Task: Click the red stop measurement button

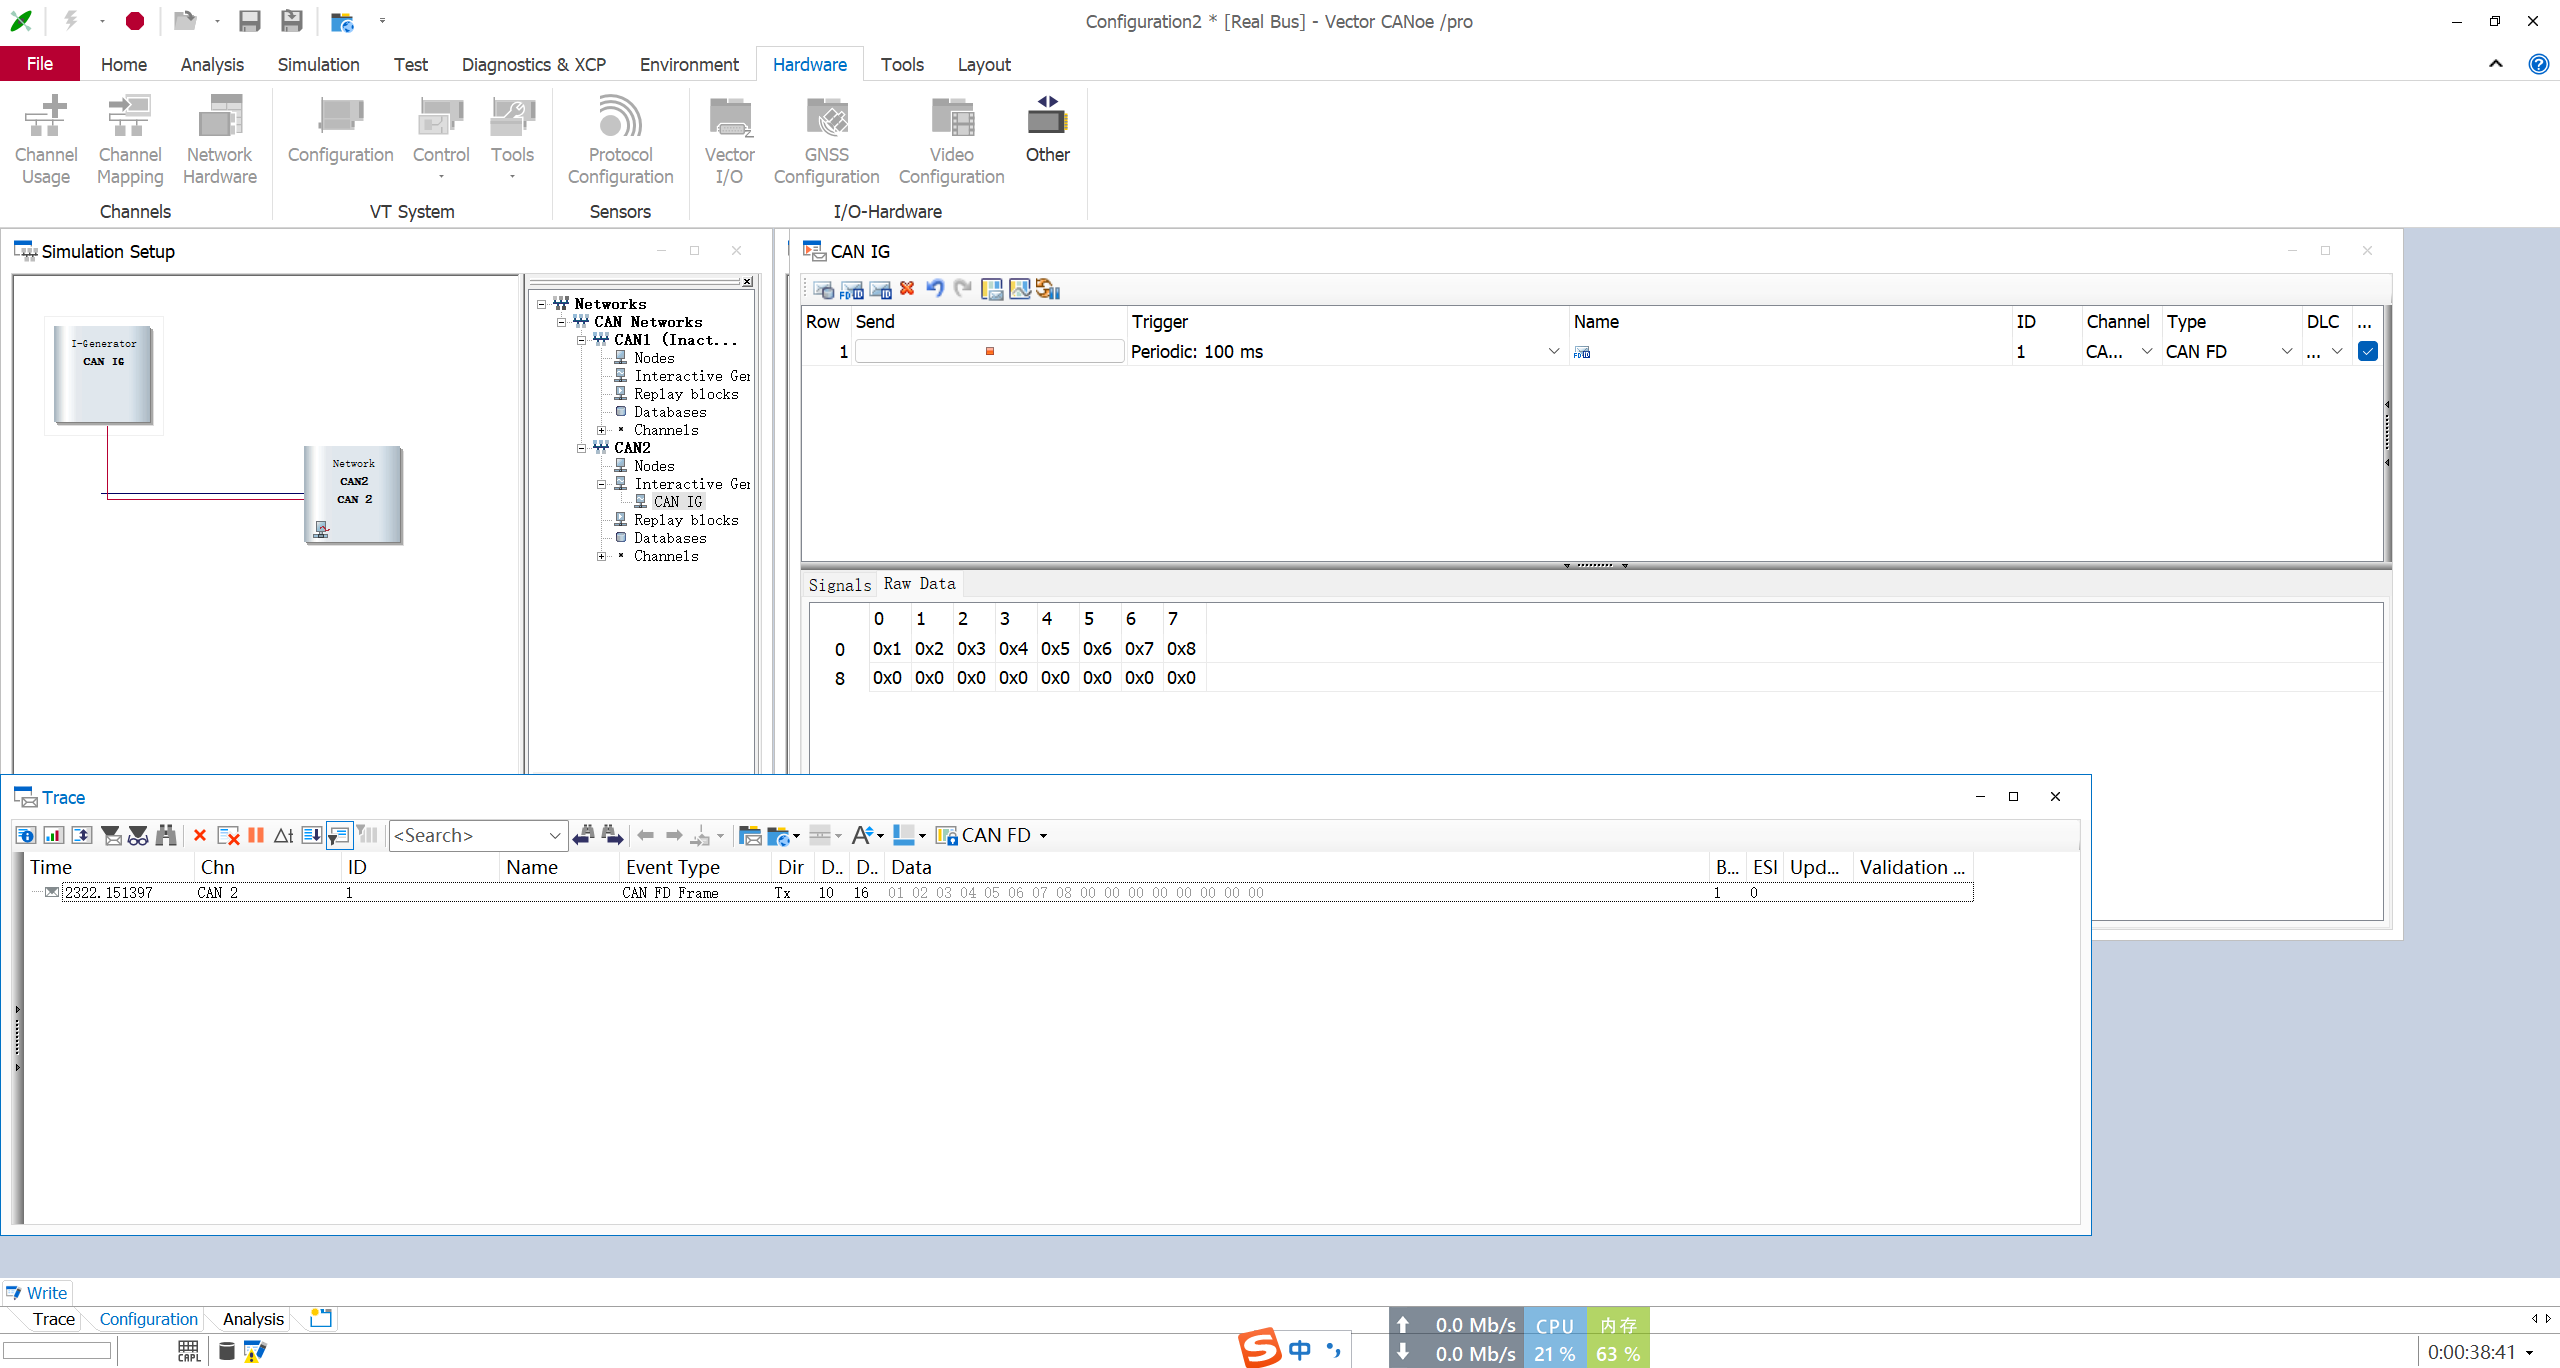Action: (135, 21)
